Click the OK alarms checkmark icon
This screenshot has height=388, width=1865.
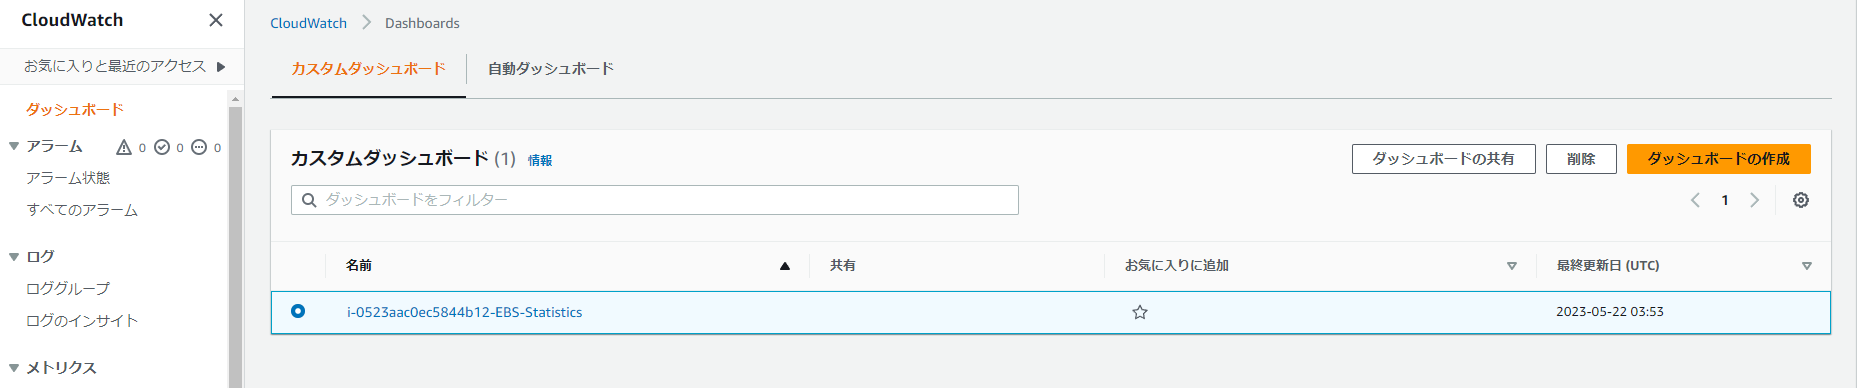click(162, 147)
